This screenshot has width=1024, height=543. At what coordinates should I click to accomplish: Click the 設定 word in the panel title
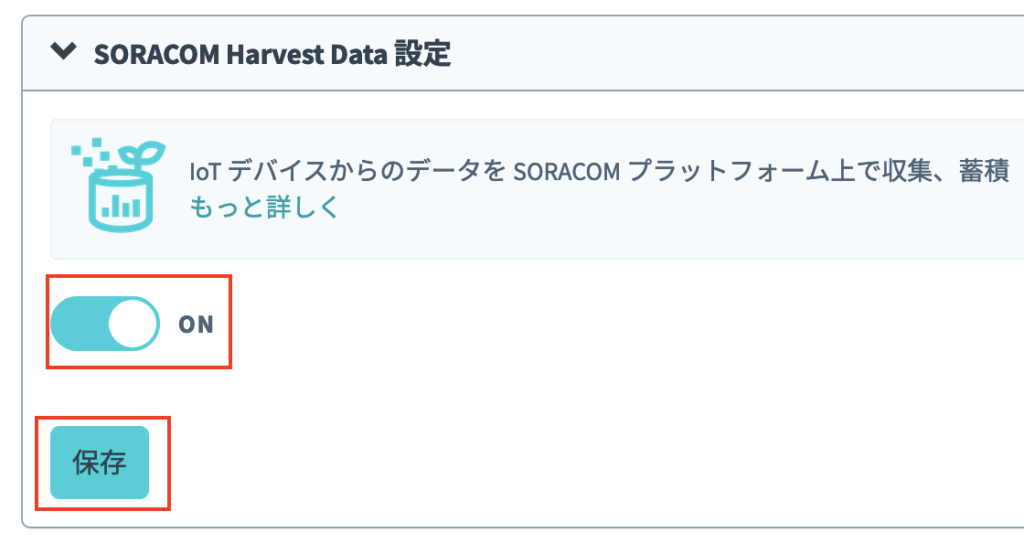(x=423, y=54)
